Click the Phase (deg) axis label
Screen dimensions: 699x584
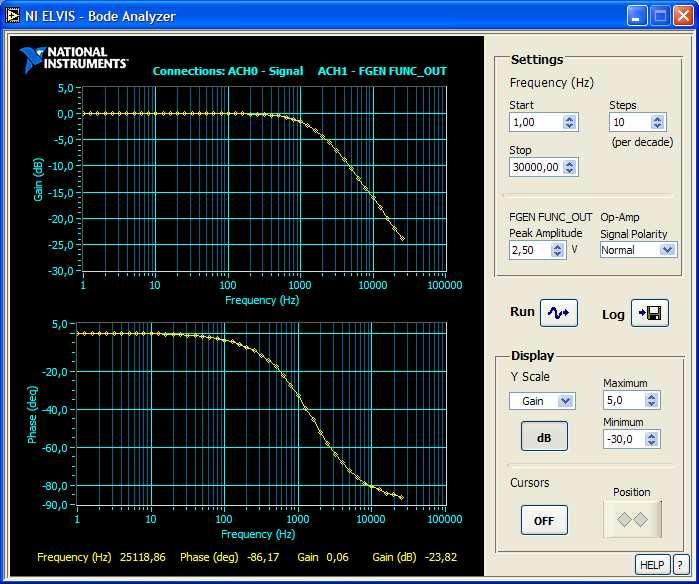pos(32,415)
